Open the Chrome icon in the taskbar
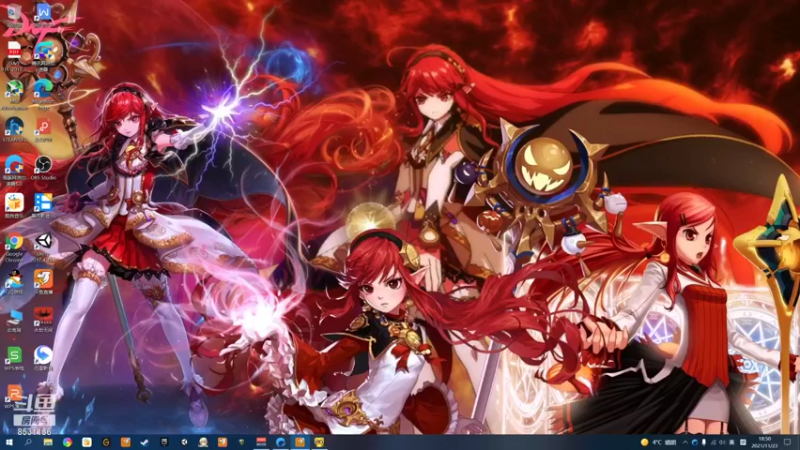This screenshot has height=450, width=800. coord(67,442)
